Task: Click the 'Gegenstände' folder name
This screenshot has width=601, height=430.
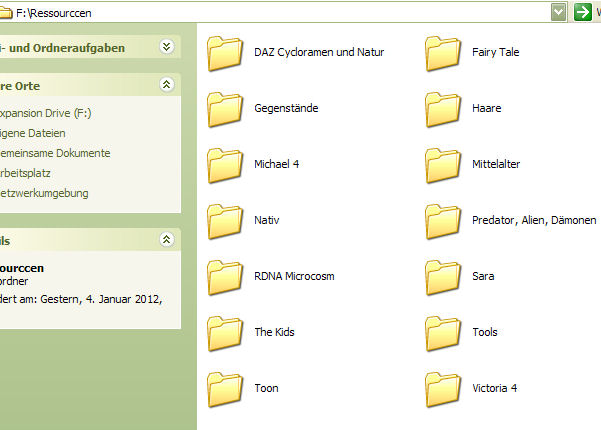Action: pos(286,108)
